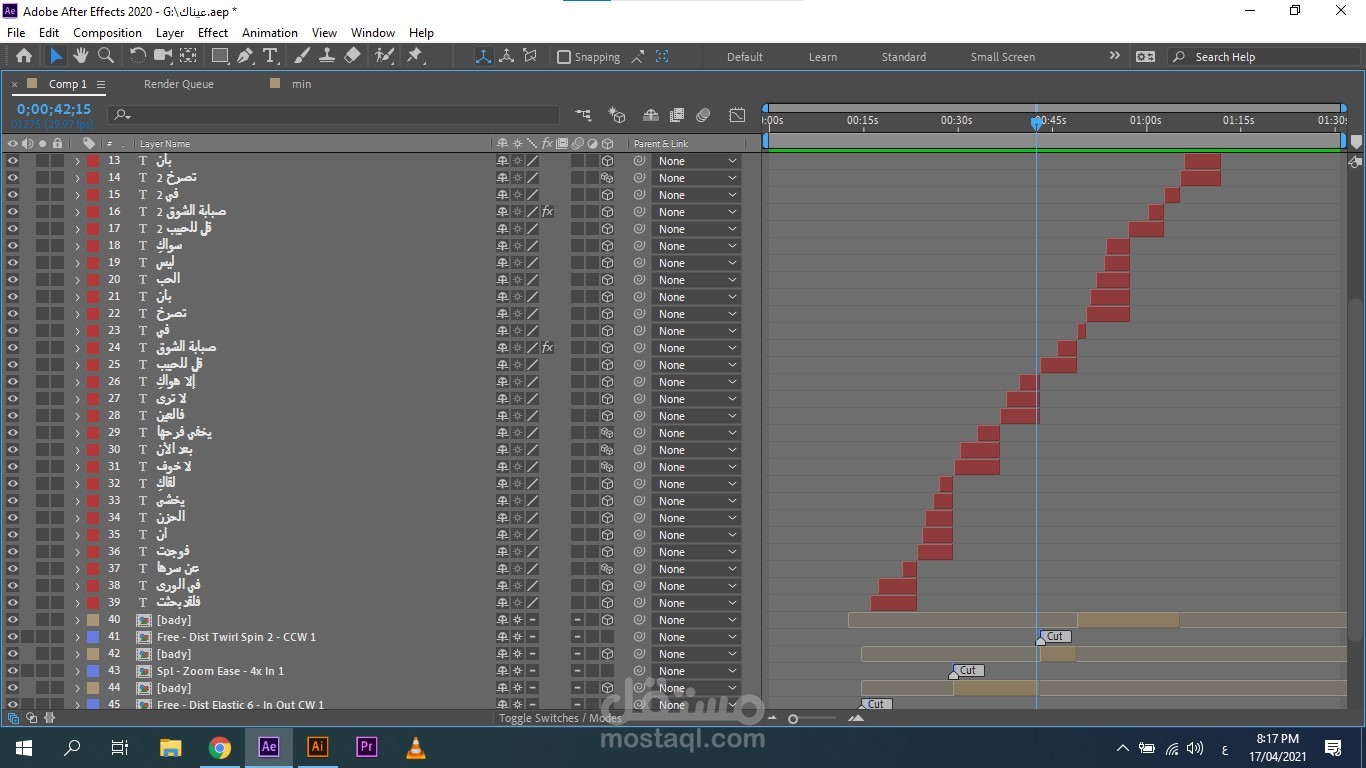Hide layer 40 [bady] with eye icon
Screen dimensions: 1366x768
[x=12, y=619]
